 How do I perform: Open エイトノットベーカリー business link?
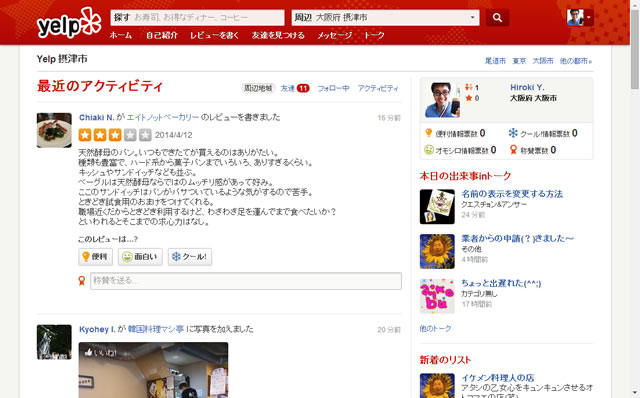point(163,118)
